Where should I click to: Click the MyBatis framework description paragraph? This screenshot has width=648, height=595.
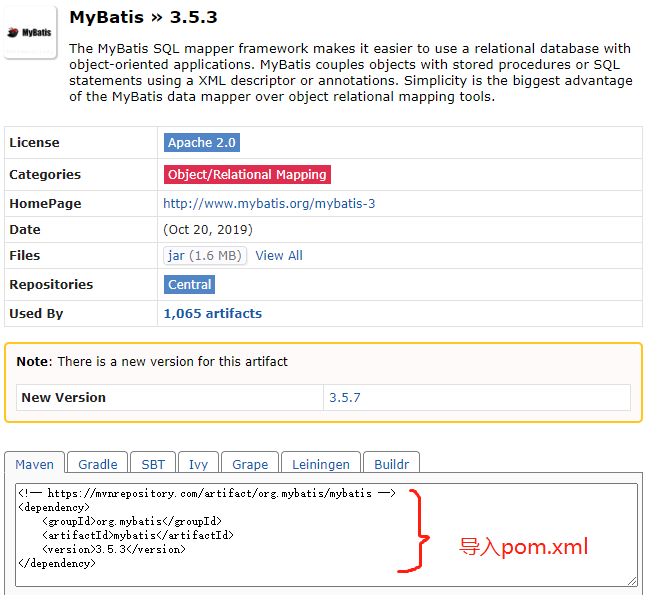350,72
